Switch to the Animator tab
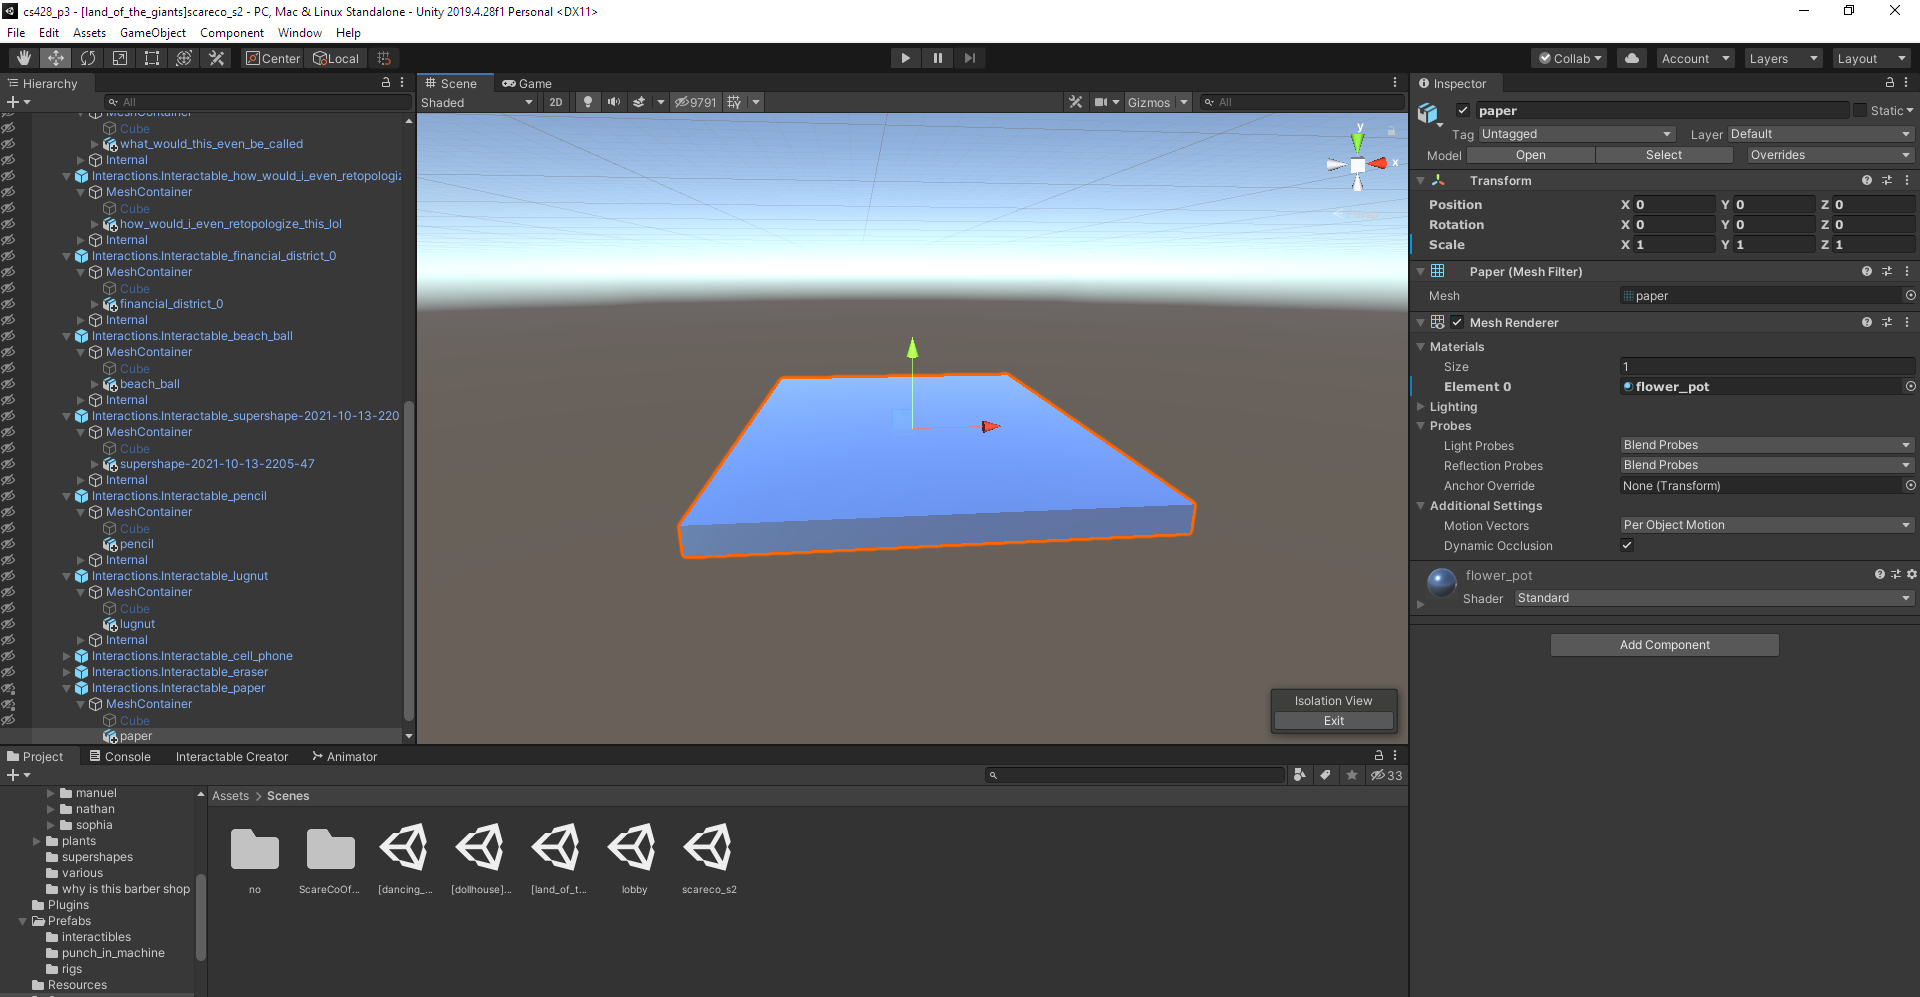Viewport: 1920px width, 997px height. coord(345,757)
